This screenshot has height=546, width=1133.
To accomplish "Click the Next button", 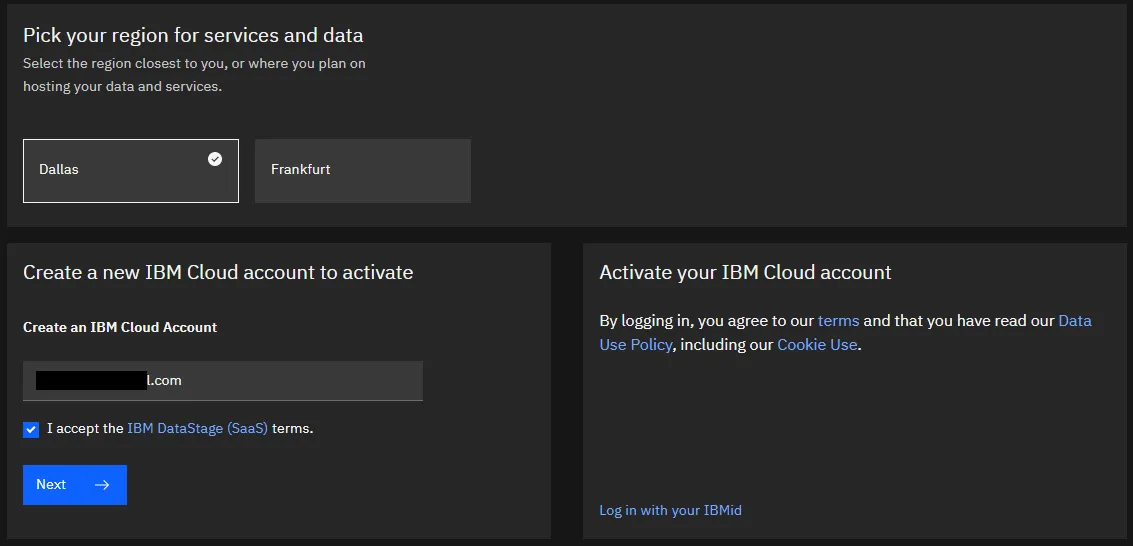I will pos(75,485).
